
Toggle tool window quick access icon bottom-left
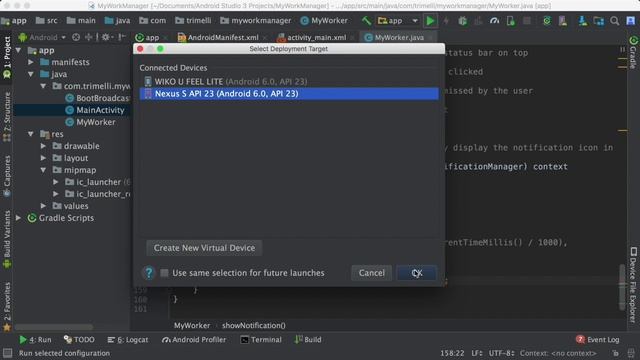(x=7, y=353)
